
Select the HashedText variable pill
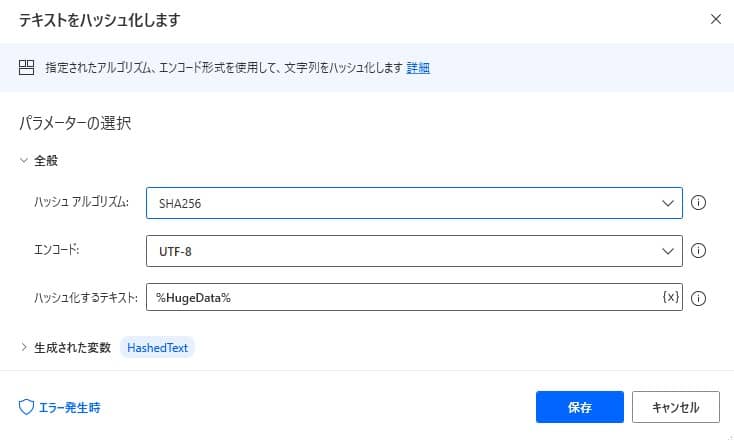[158, 347]
